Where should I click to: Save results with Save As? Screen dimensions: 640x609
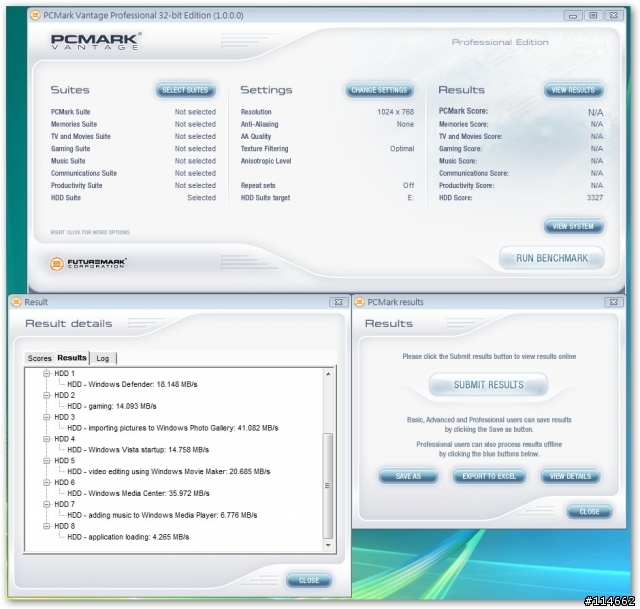click(x=408, y=476)
